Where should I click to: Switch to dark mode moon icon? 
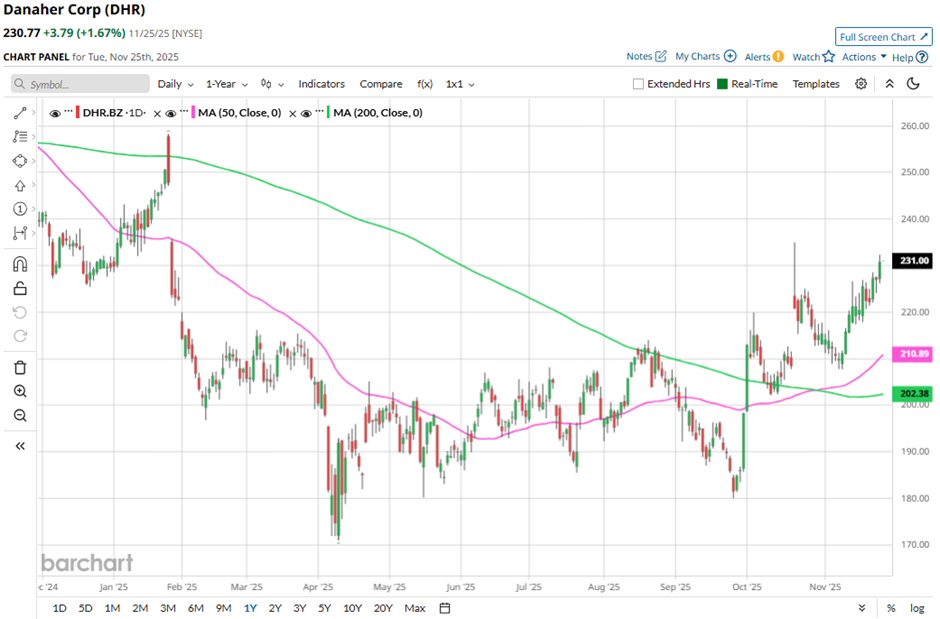913,83
